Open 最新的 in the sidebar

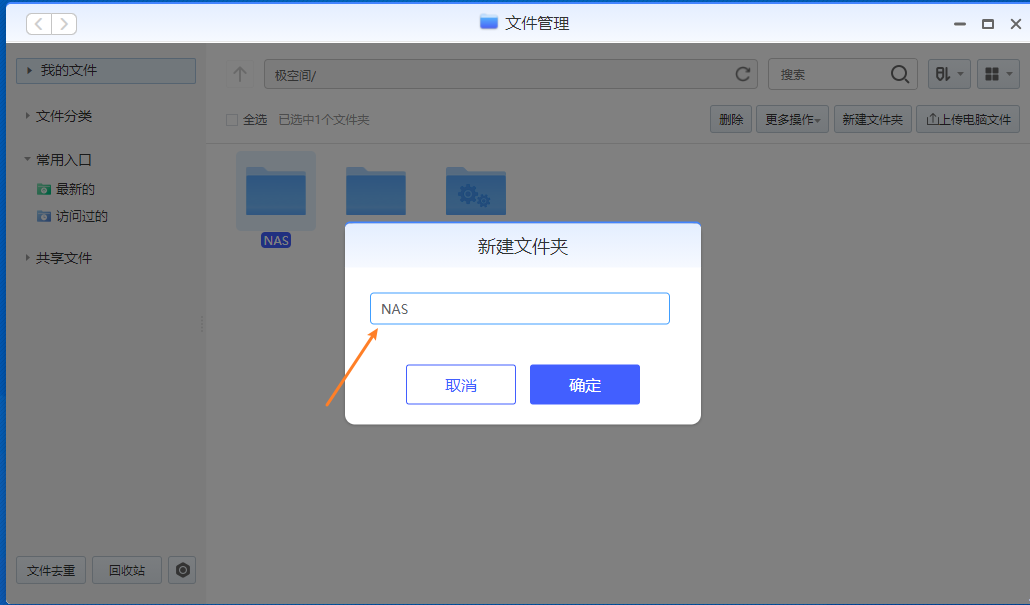75,189
